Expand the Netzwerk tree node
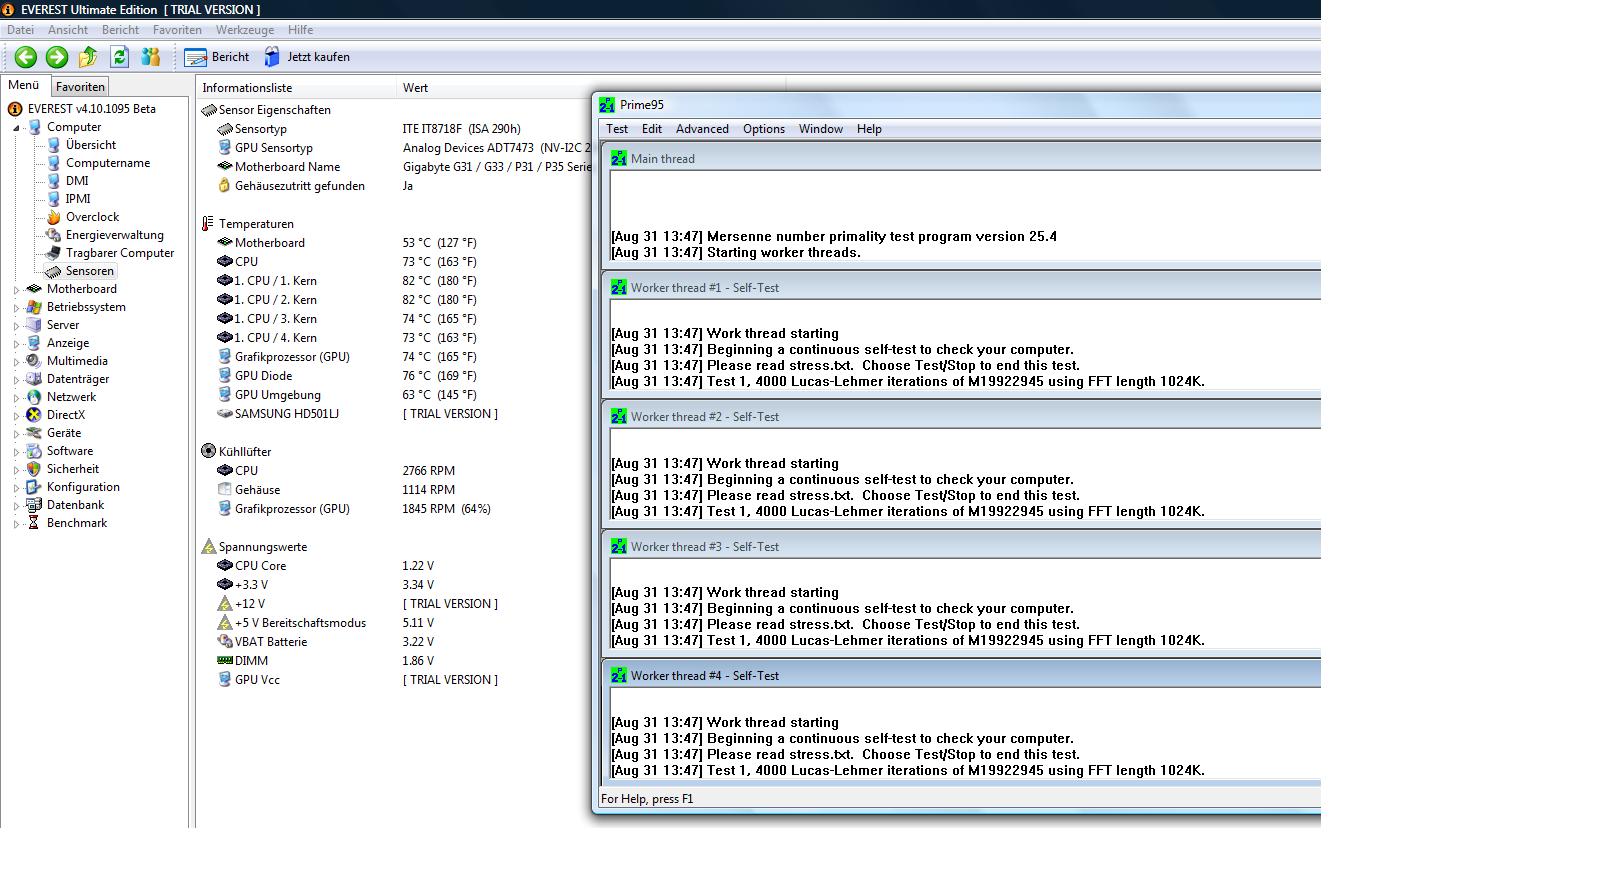Image resolution: width=1618 pixels, height=876 pixels. (16, 398)
